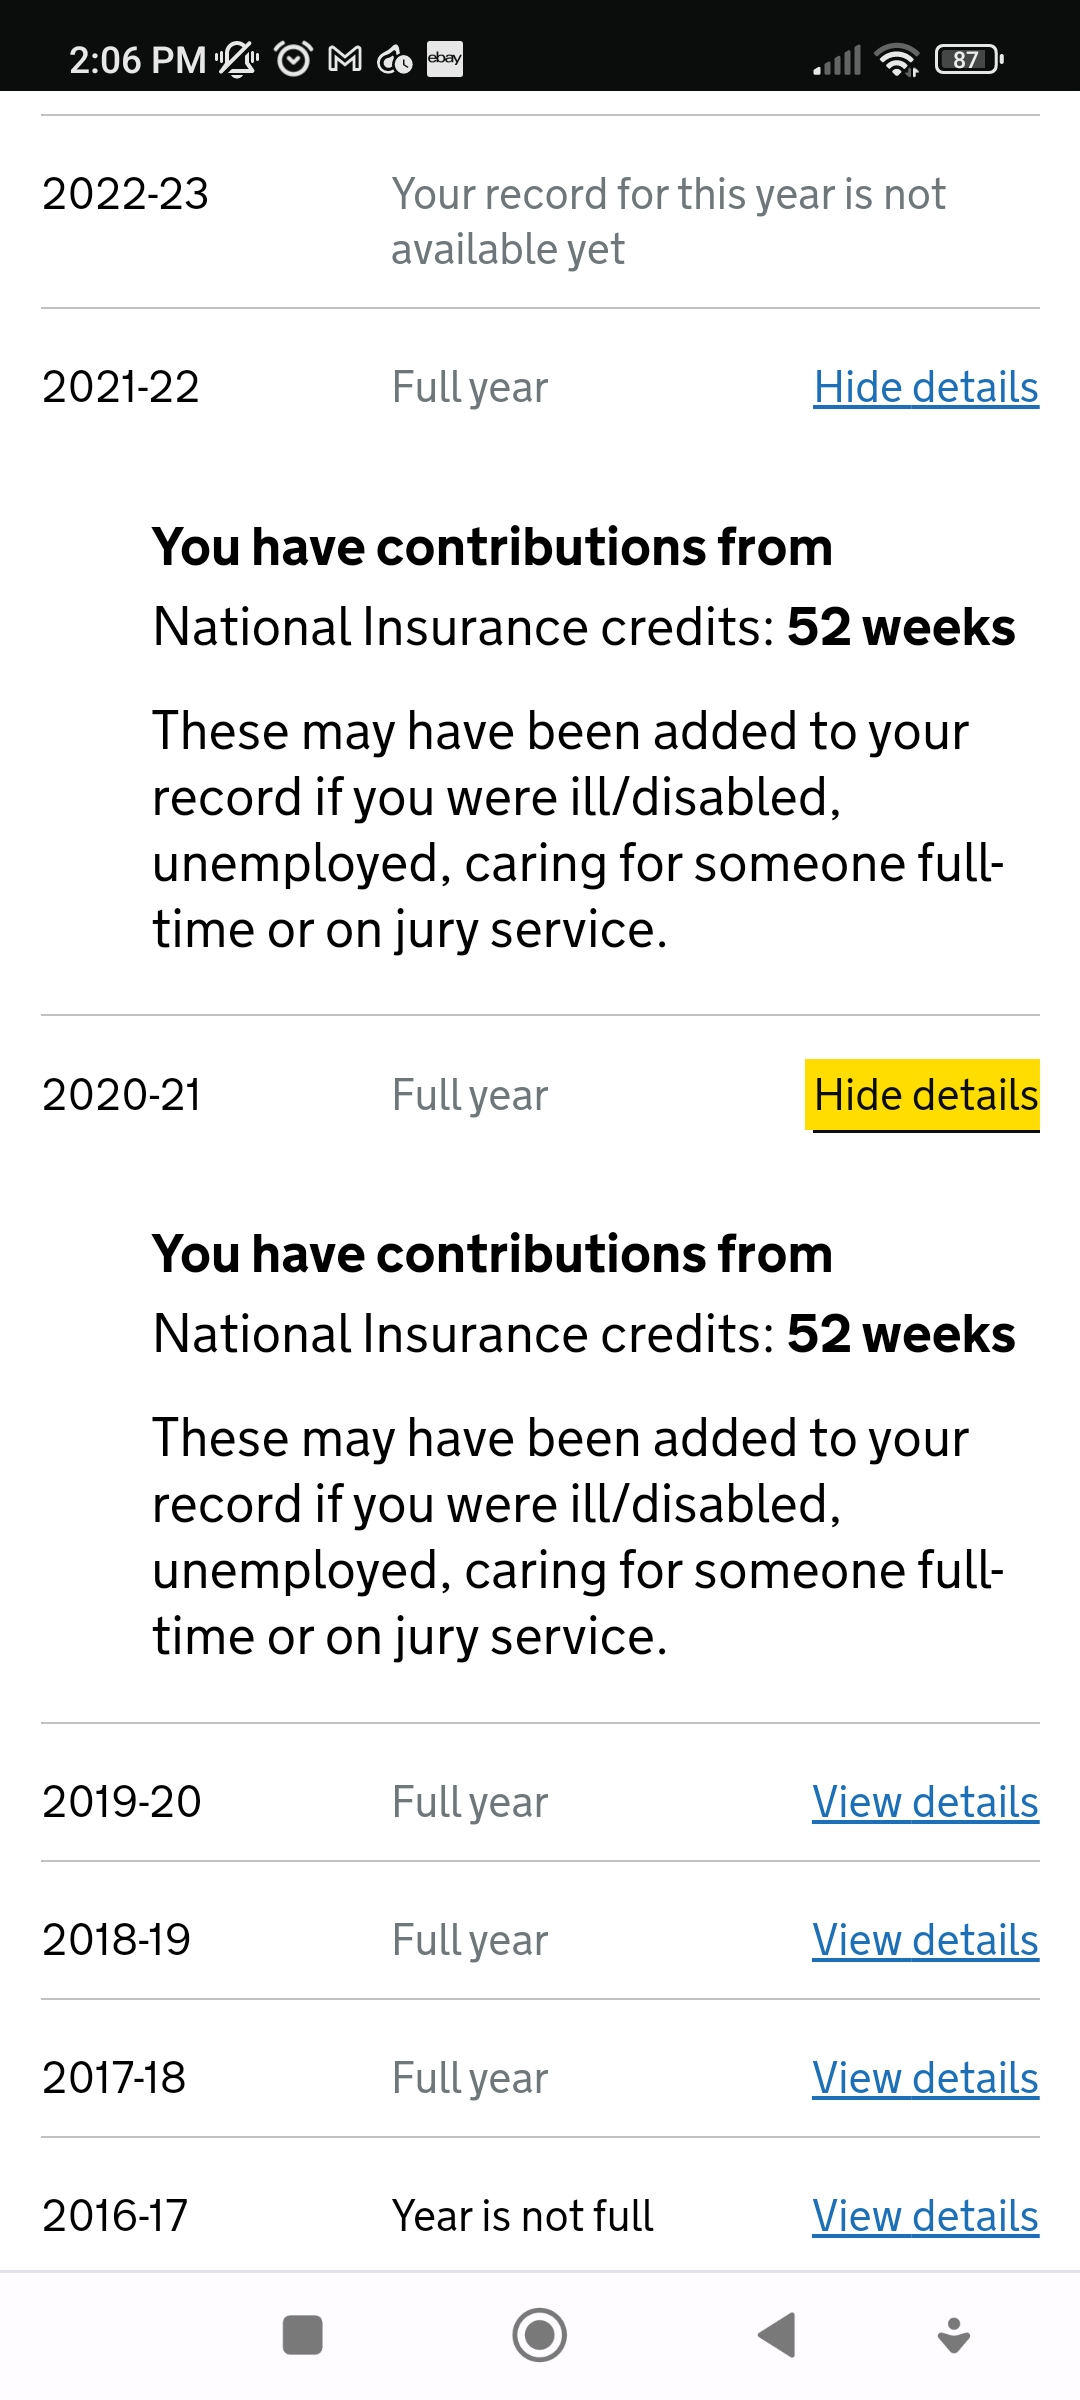The width and height of the screenshot is (1080, 2400).
Task: Show details for the 2016-17 incomplete year
Action: [925, 2216]
